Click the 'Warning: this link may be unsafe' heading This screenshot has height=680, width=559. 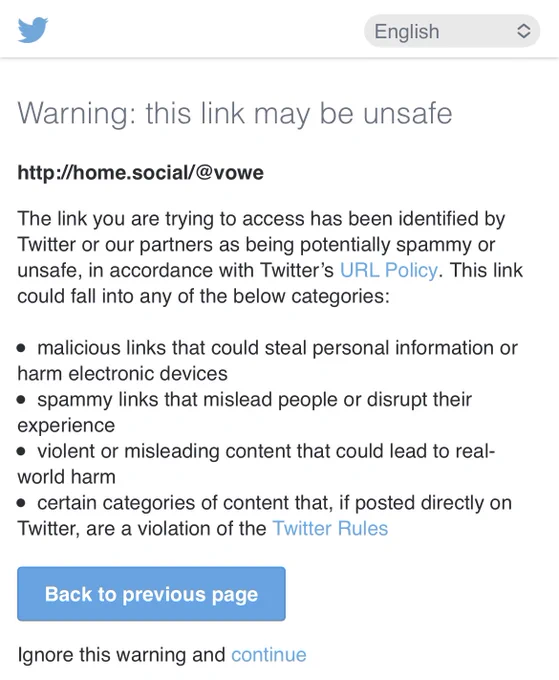[x=235, y=114]
